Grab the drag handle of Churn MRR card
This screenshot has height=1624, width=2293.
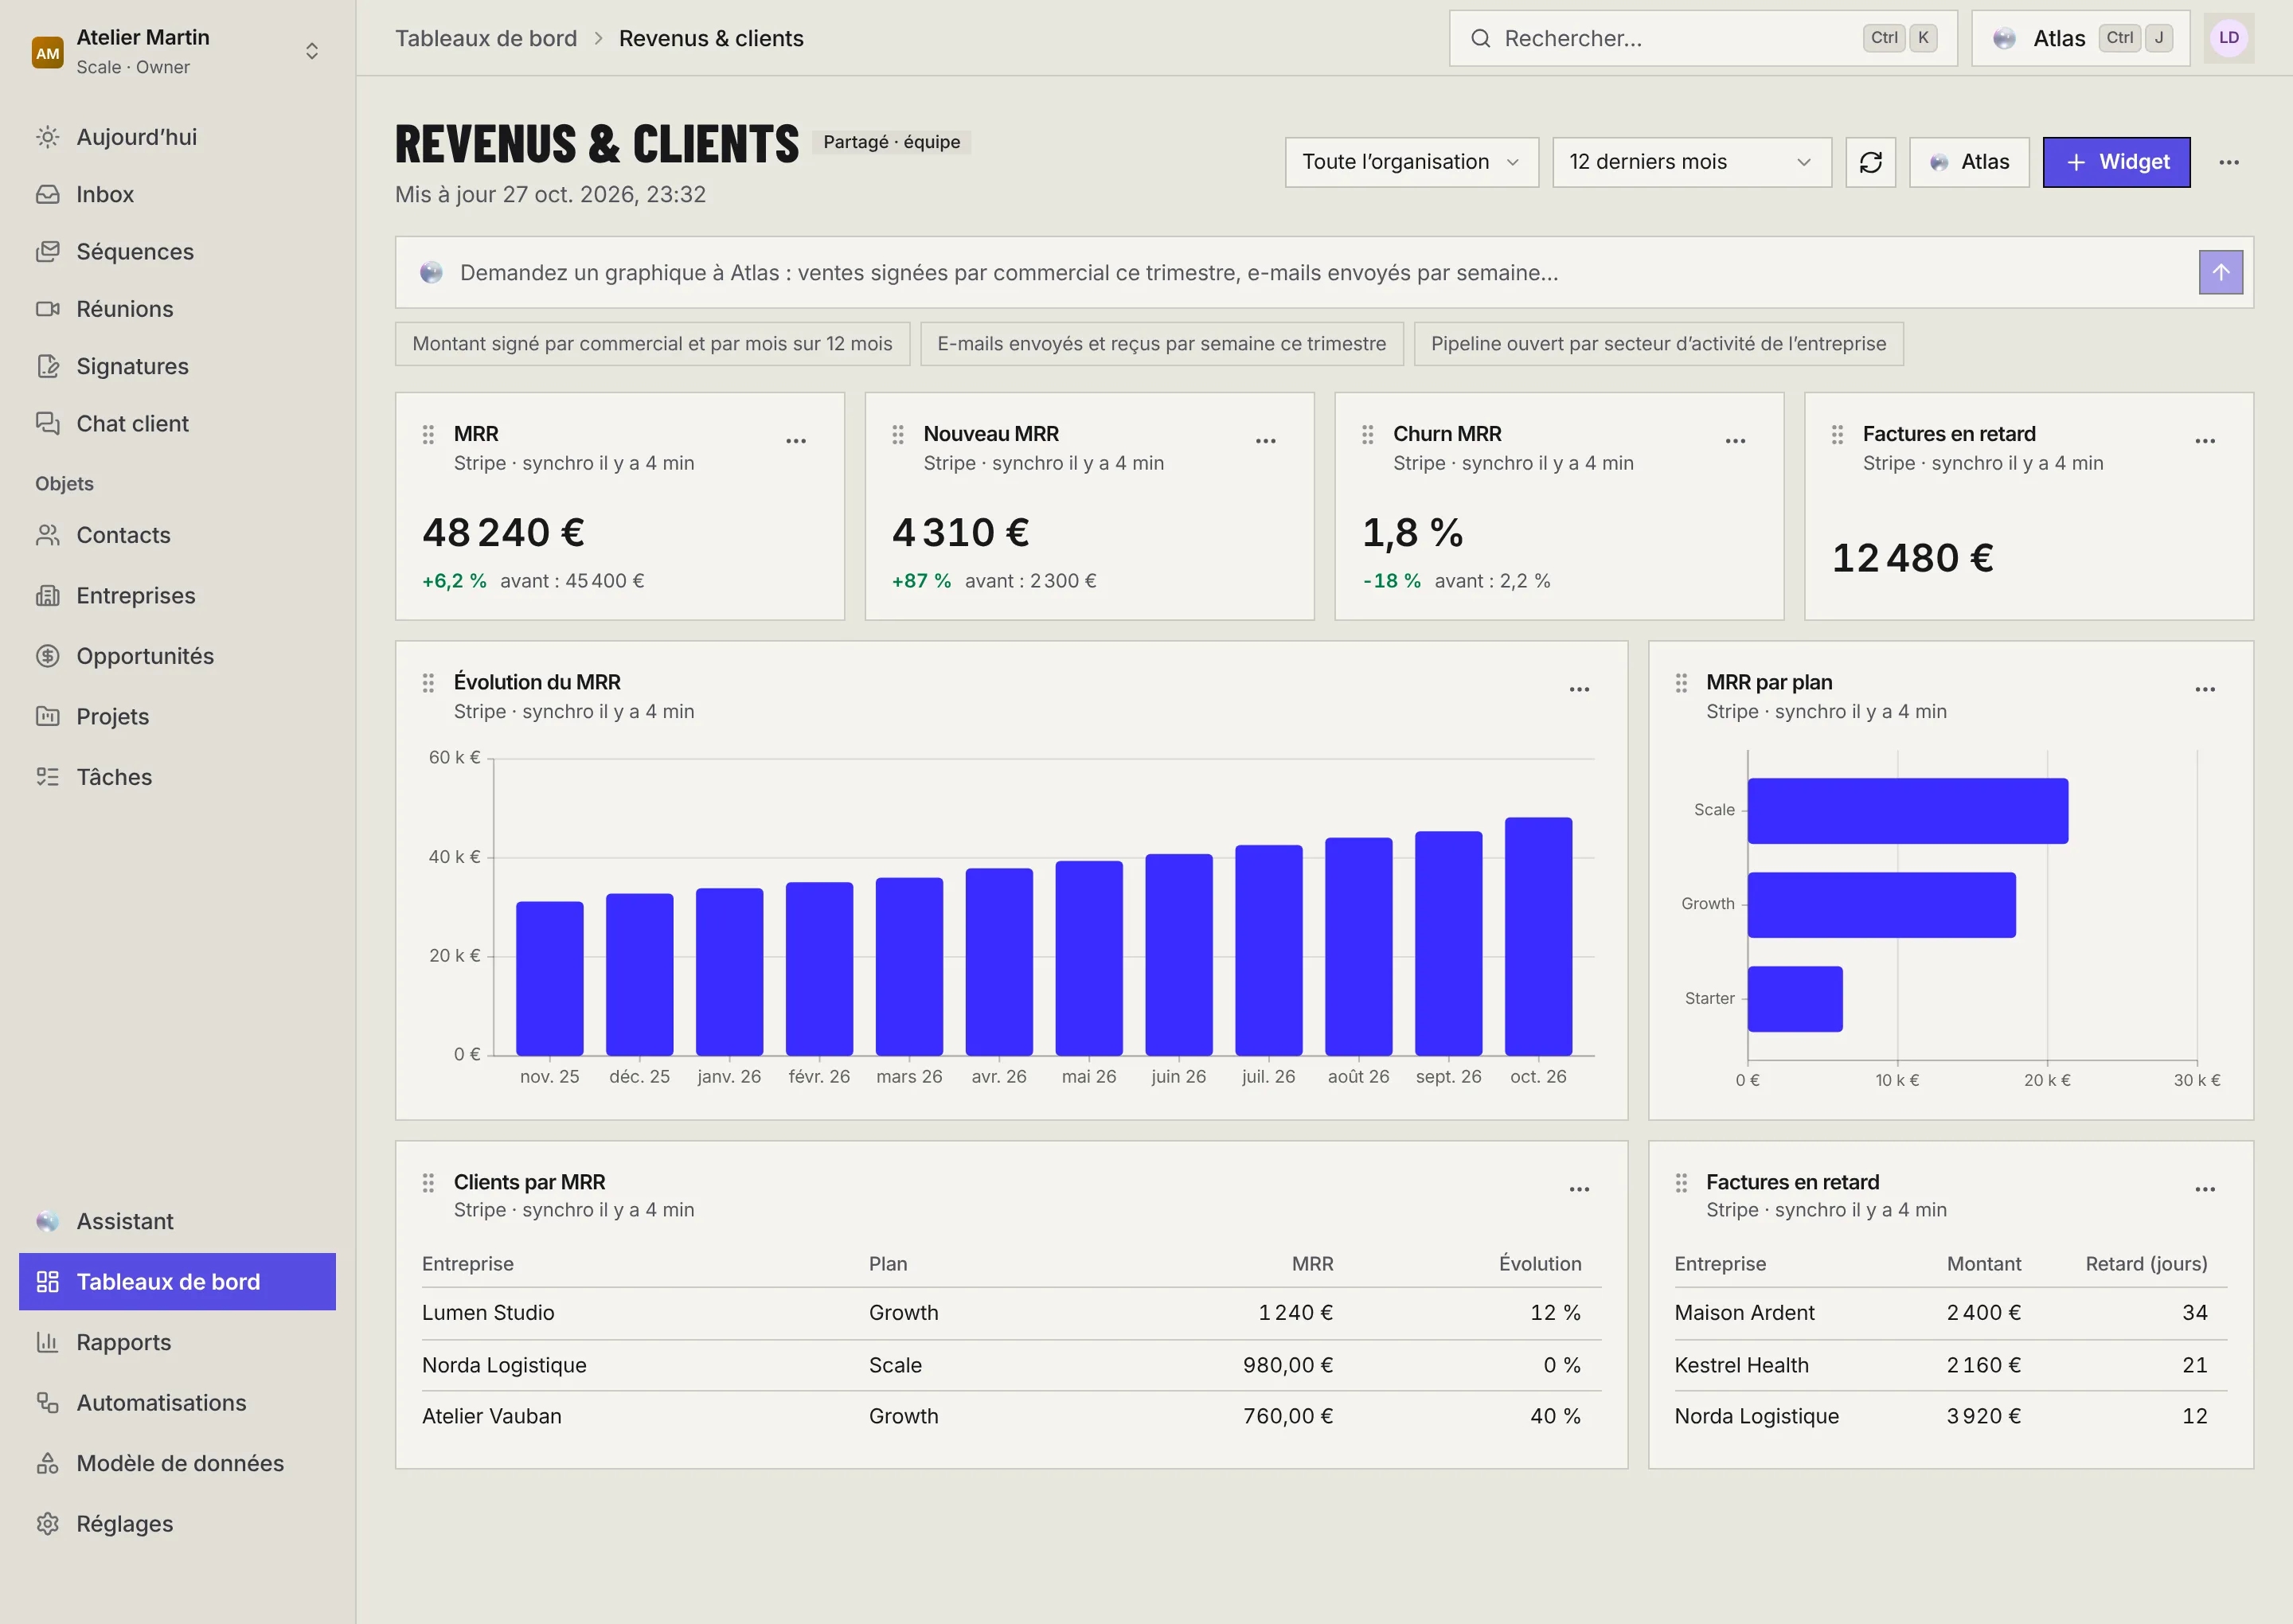1368,435
